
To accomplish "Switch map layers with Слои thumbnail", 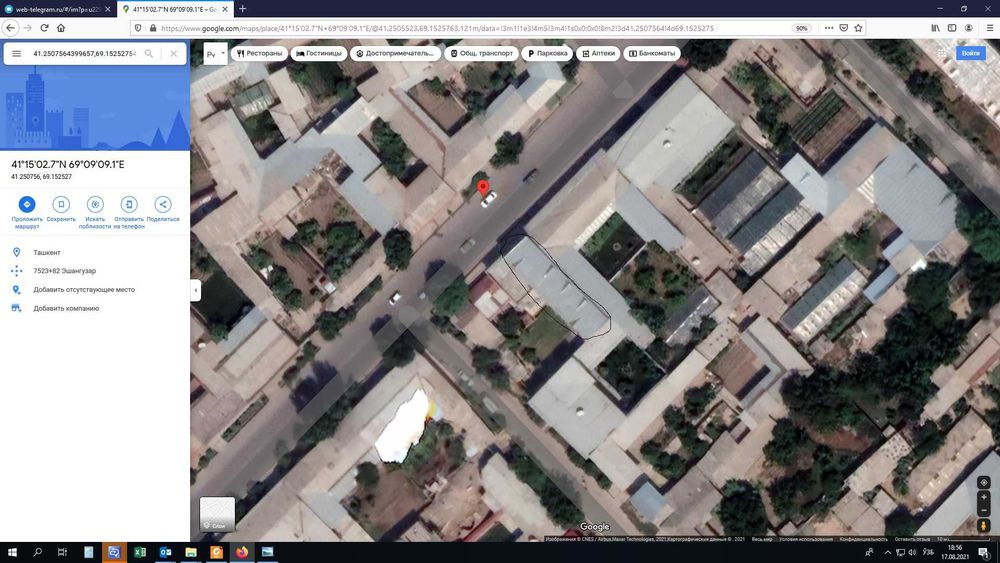I will point(217,514).
